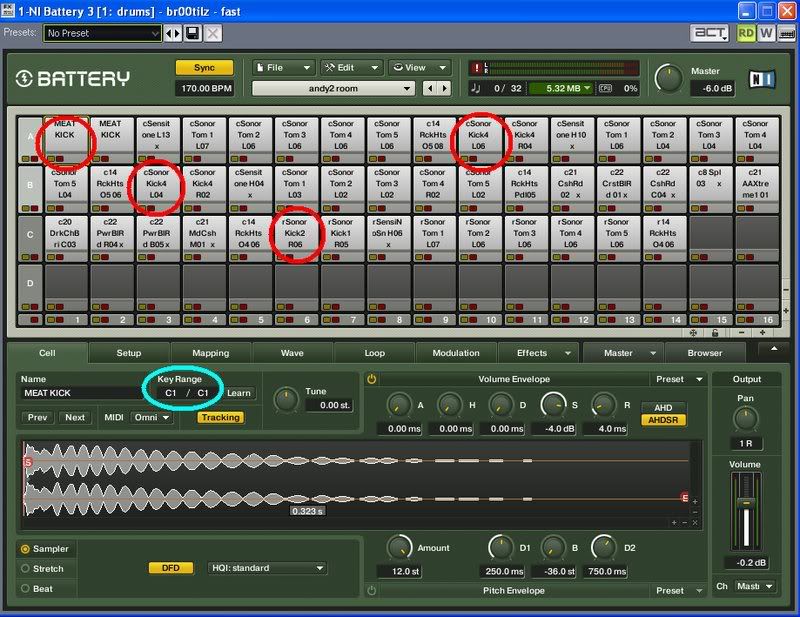Image resolution: width=800 pixels, height=617 pixels.
Task: Click the Tune knob
Action: point(286,400)
